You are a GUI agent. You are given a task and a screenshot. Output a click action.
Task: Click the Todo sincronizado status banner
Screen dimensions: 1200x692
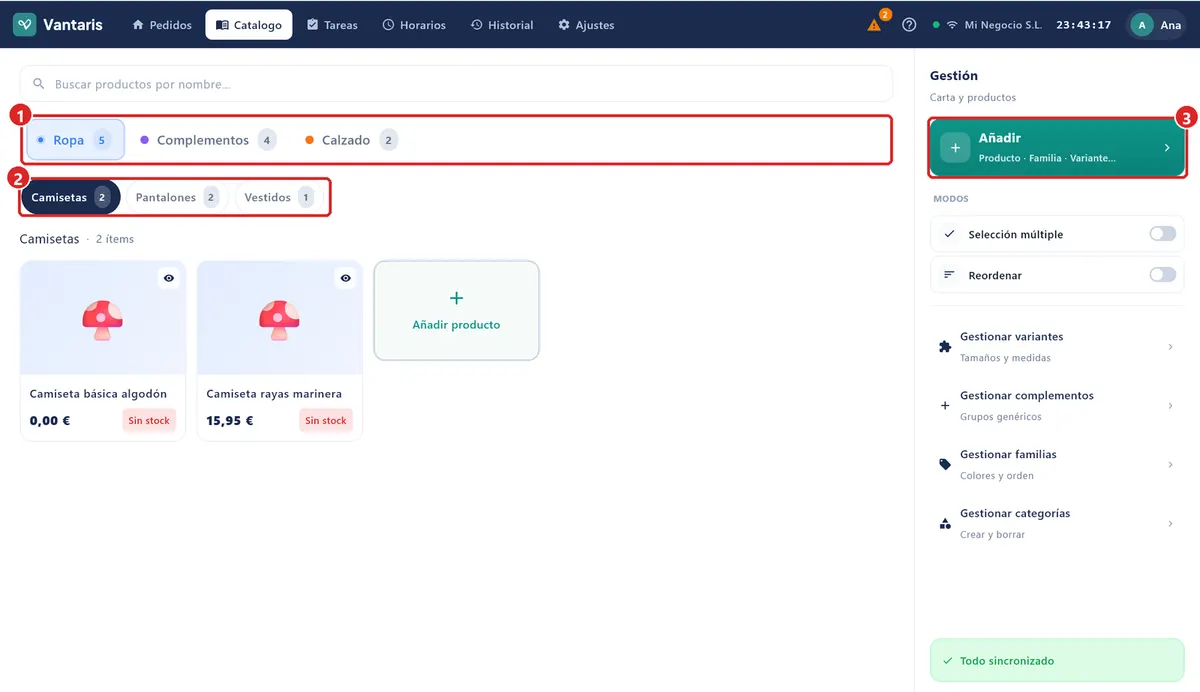click(x=1057, y=661)
